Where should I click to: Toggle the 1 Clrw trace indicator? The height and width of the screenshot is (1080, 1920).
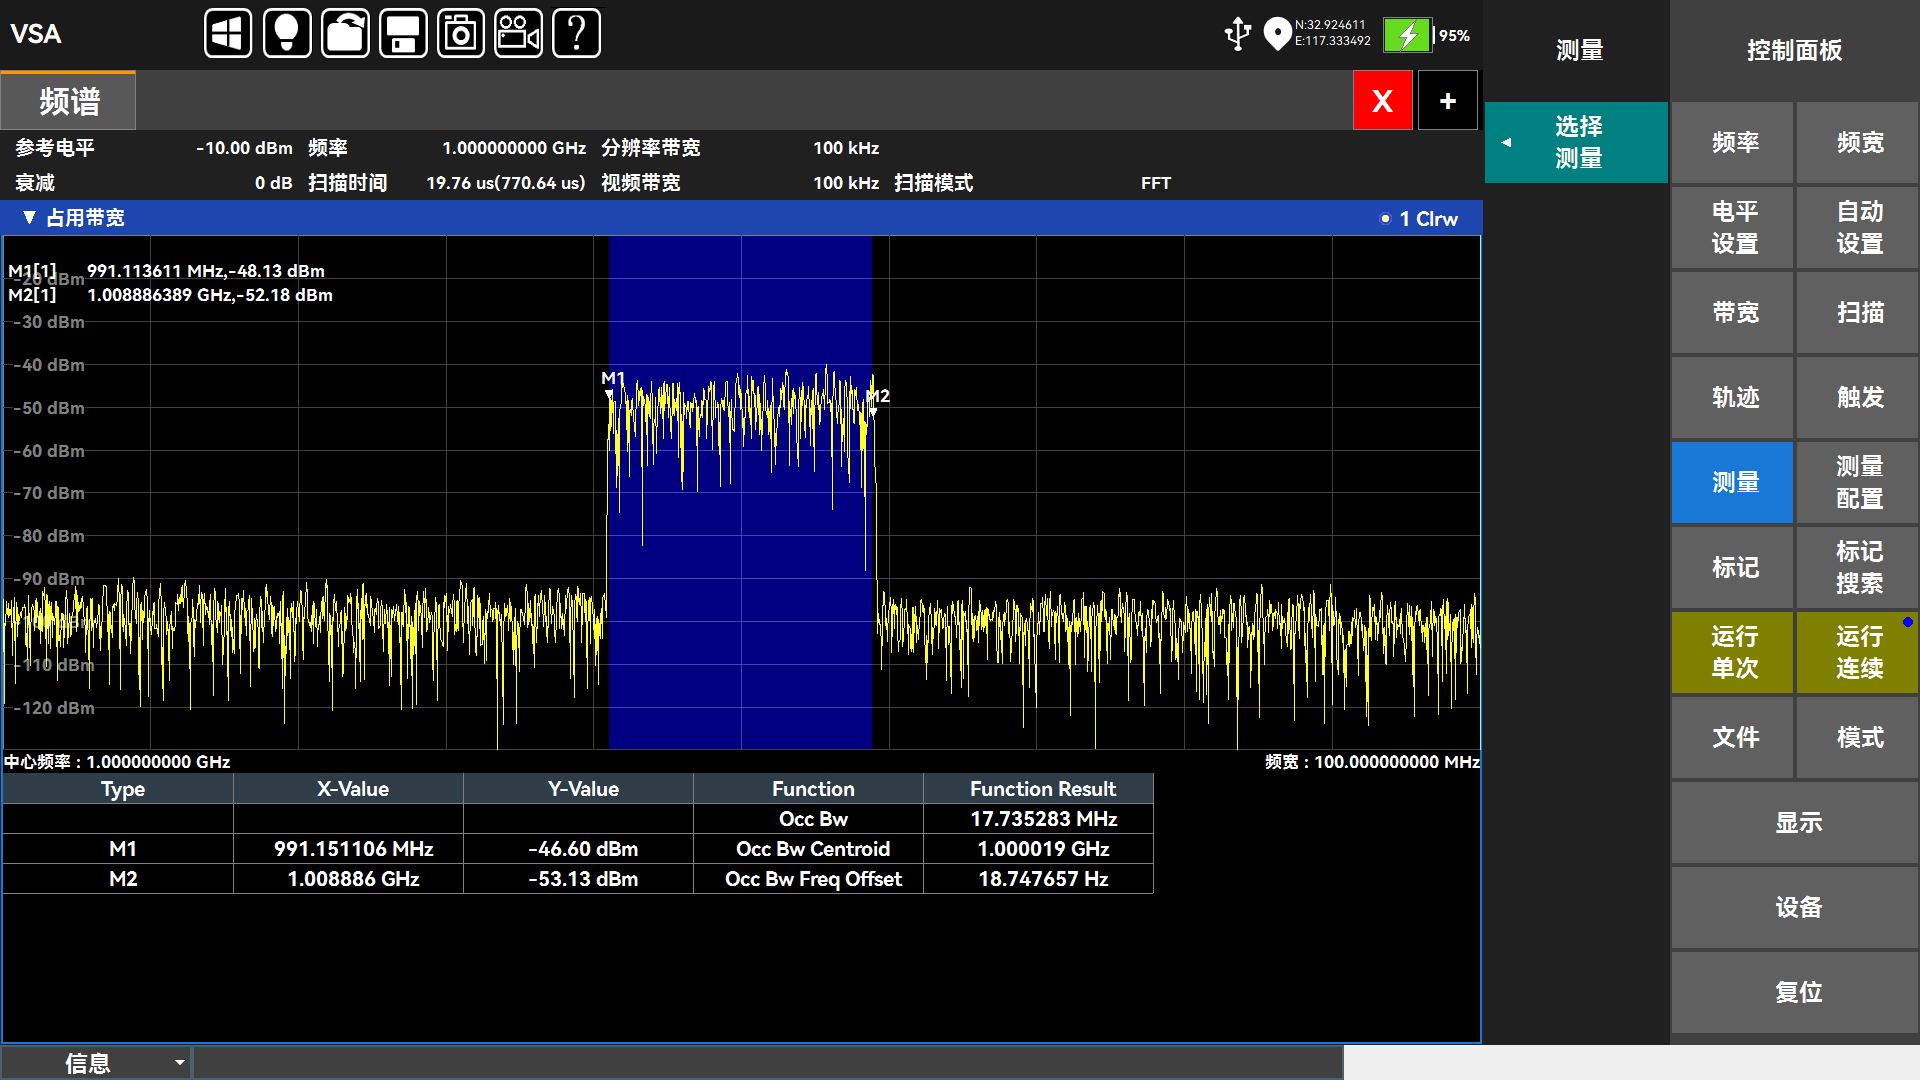pos(1420,219)
